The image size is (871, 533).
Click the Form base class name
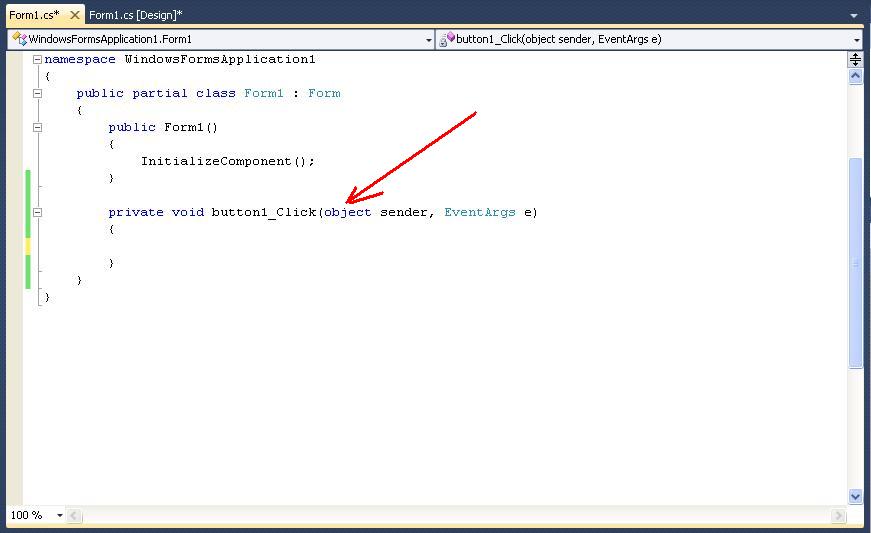tap(324, 93)
